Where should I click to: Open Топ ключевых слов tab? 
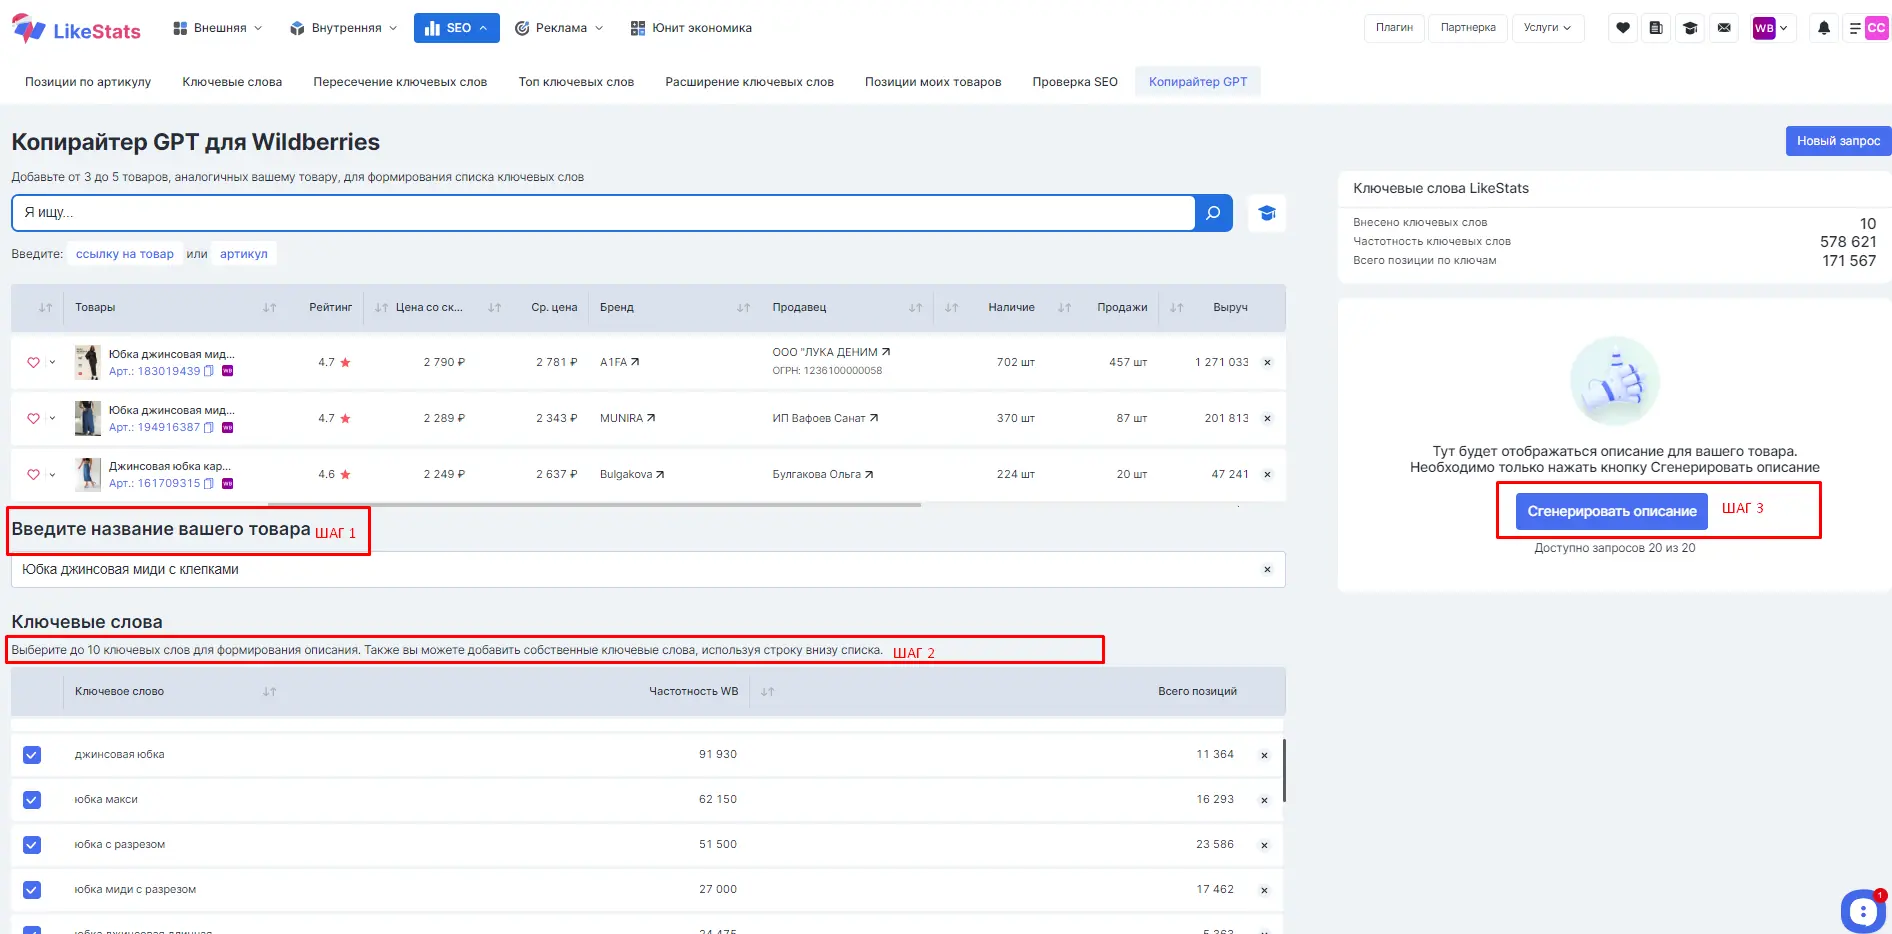pyautogui.click(x=576, y=82)
